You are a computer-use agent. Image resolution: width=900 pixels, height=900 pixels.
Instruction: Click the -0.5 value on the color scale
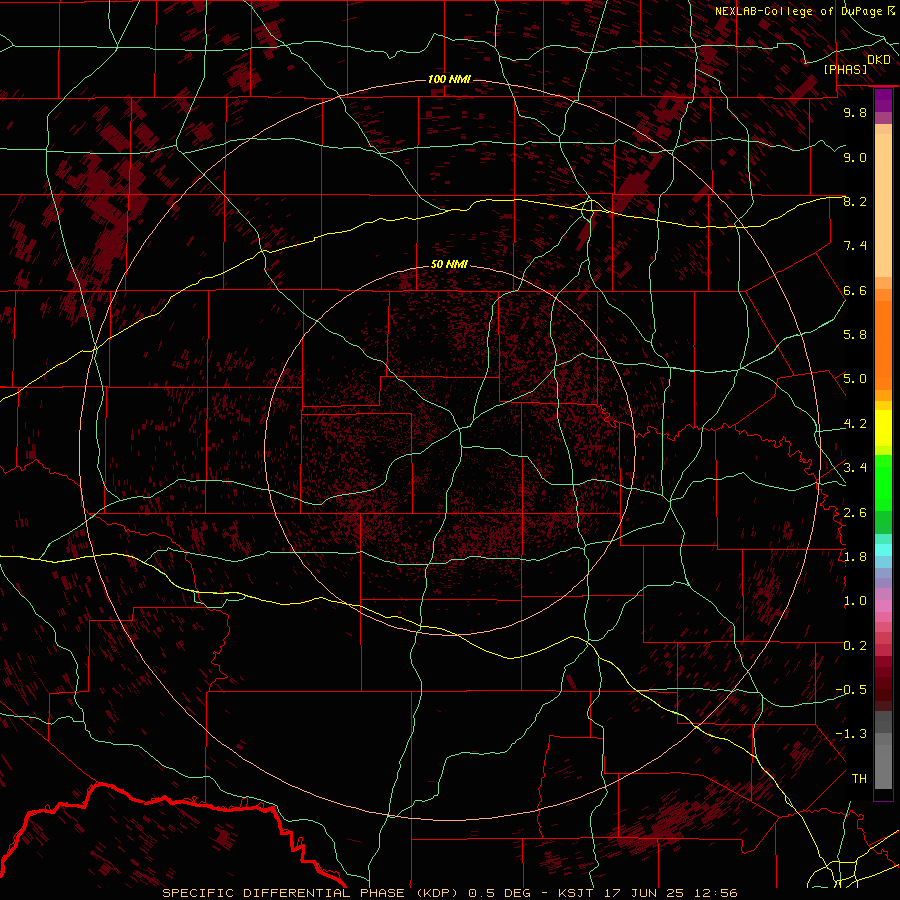(851, 690)
